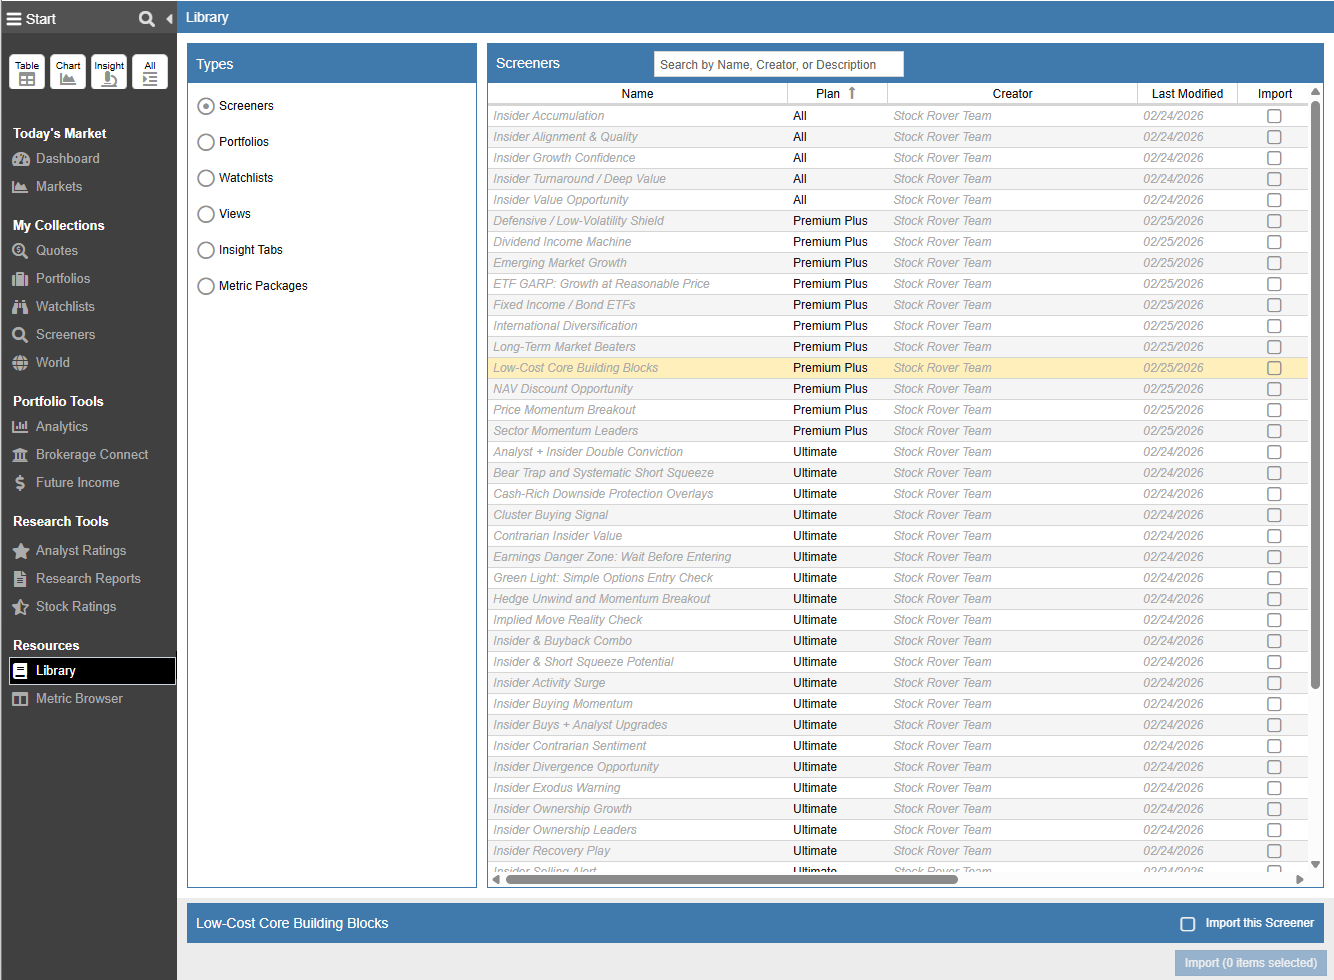Screen dimensions: 1334x980
Task: Sort by the Plan column header
Action: pos(837,93)
